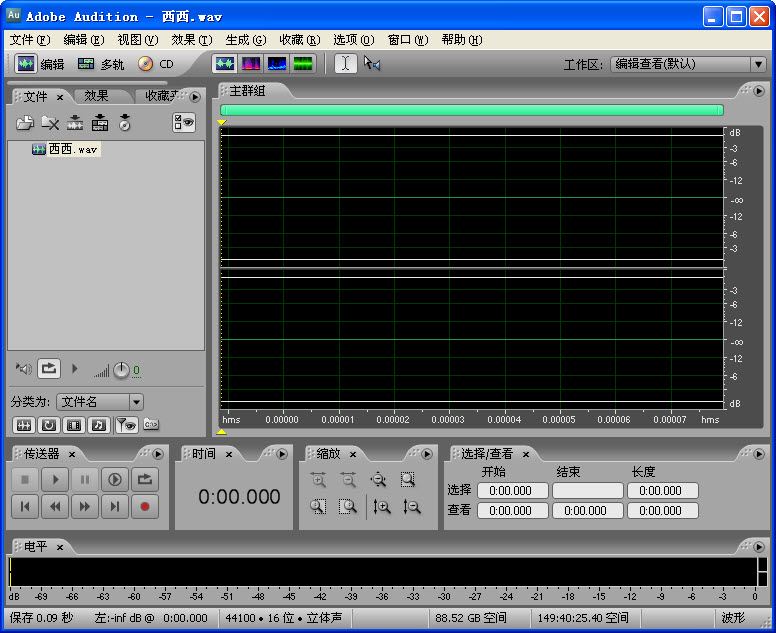Click the transport rewind button

click(x=55, y=506)
